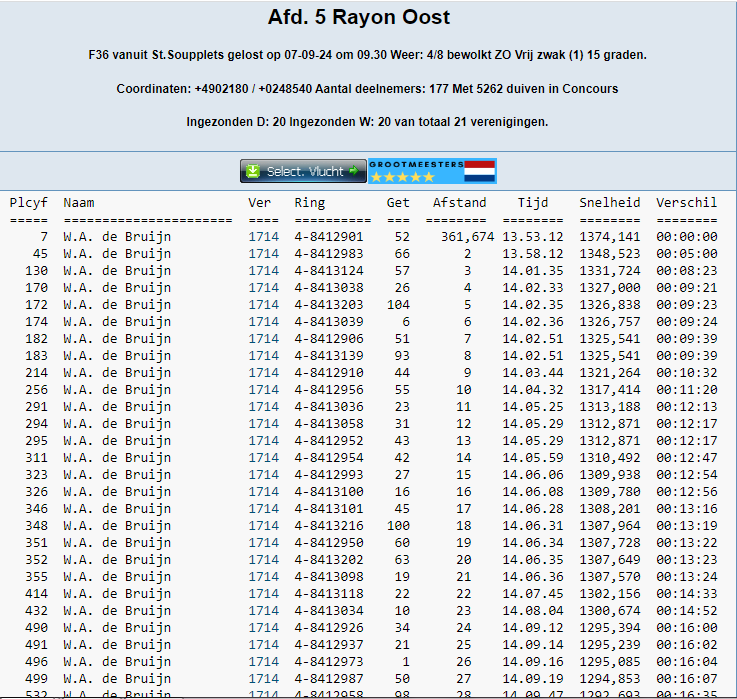
Task: Click the Ver column header
Action: (x=259, y=203)
